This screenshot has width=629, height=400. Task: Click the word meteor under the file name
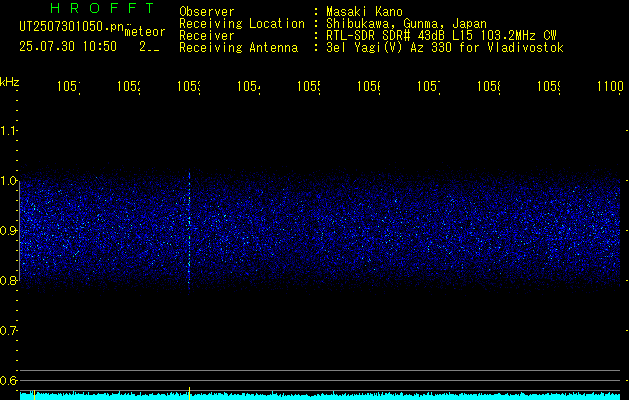click(x=145, y=32)
